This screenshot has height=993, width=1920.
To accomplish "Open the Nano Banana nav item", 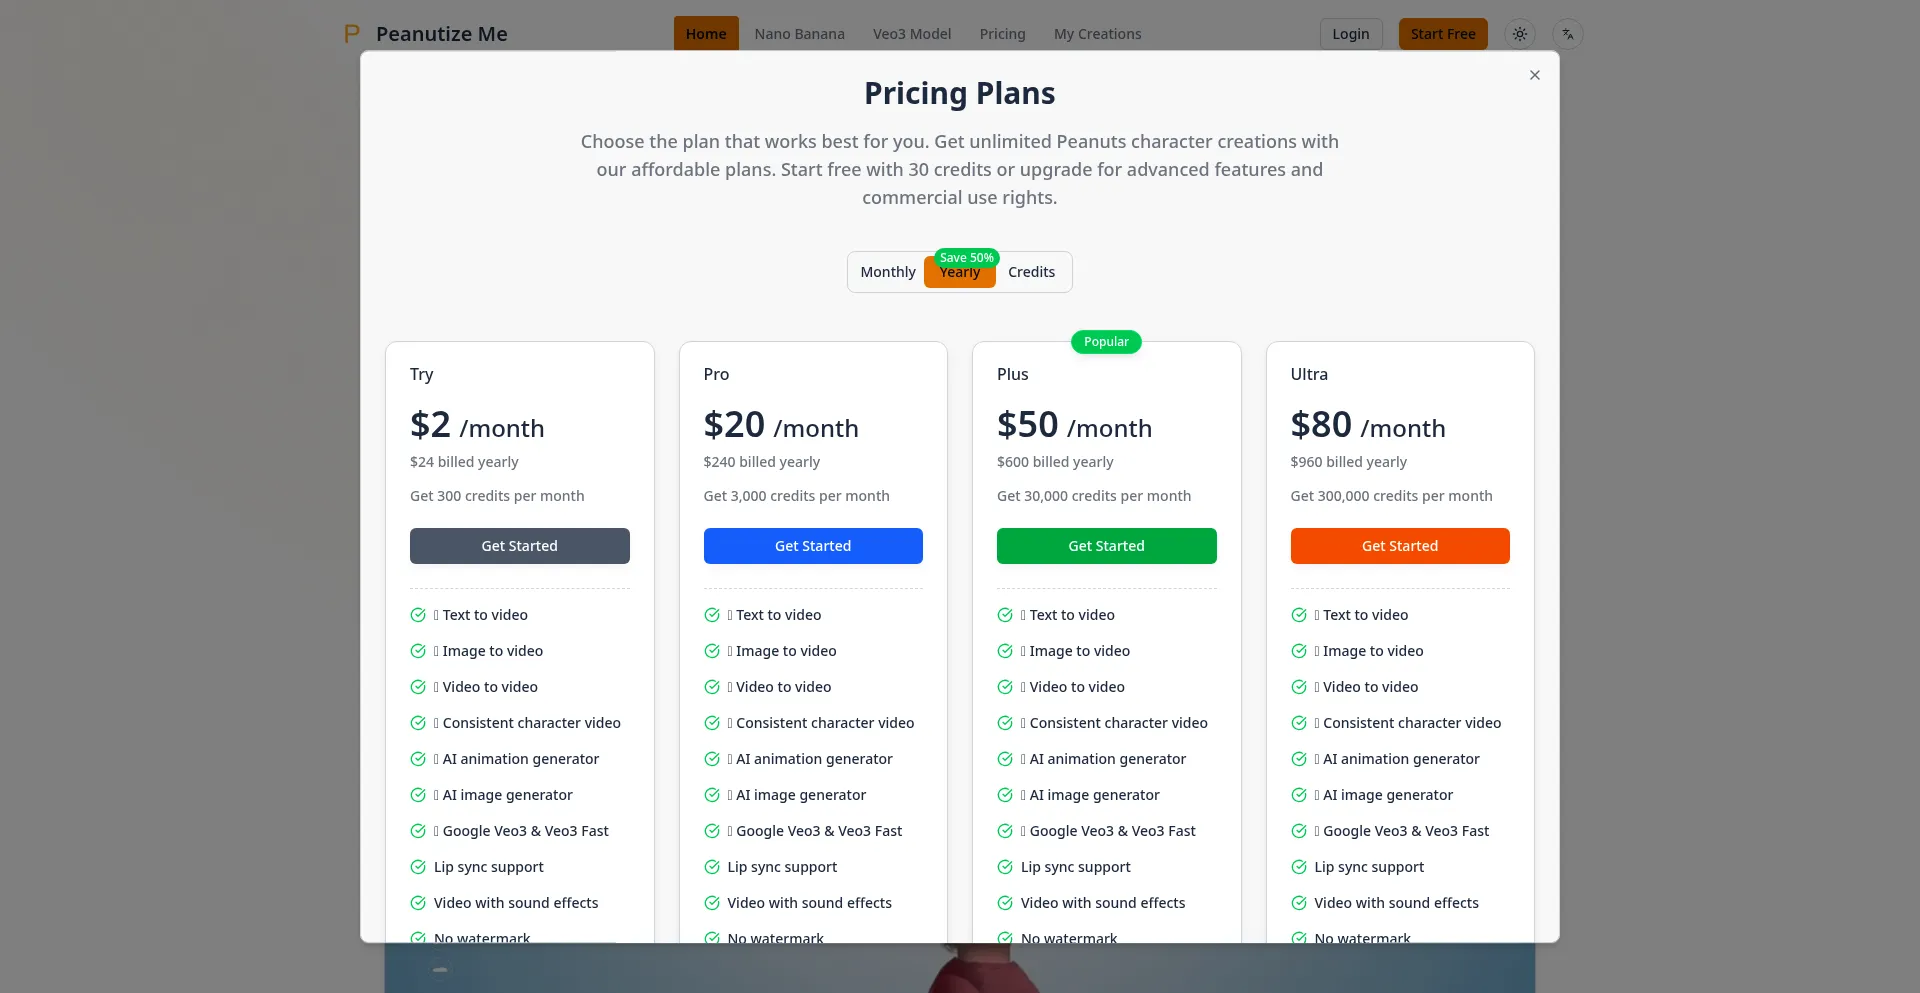I will click(799, 34).
